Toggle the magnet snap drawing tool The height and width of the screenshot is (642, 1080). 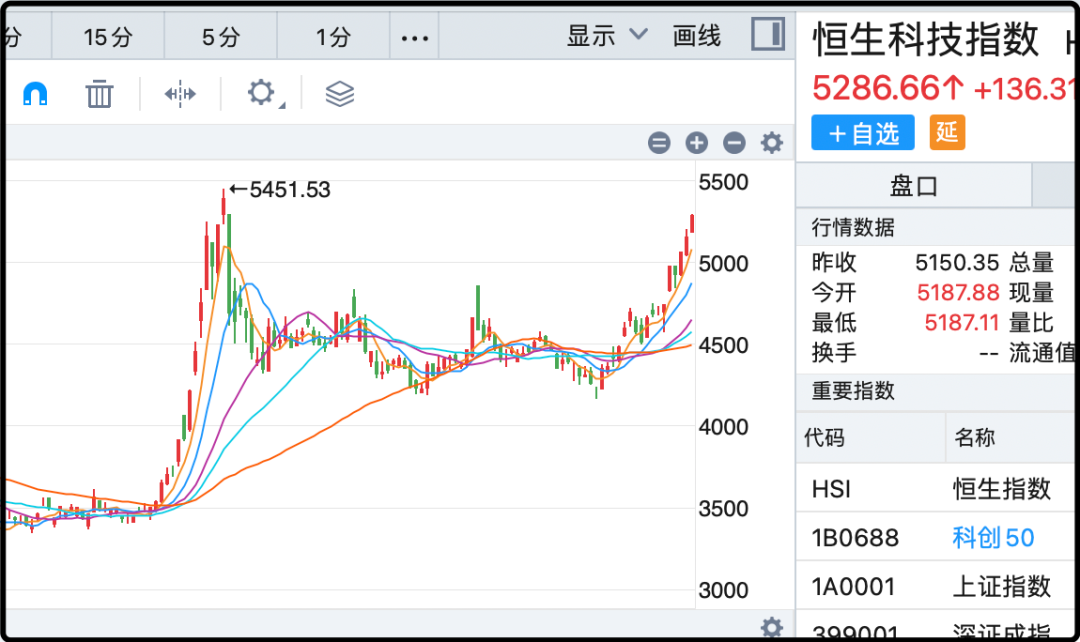click(x=35, y=94)
